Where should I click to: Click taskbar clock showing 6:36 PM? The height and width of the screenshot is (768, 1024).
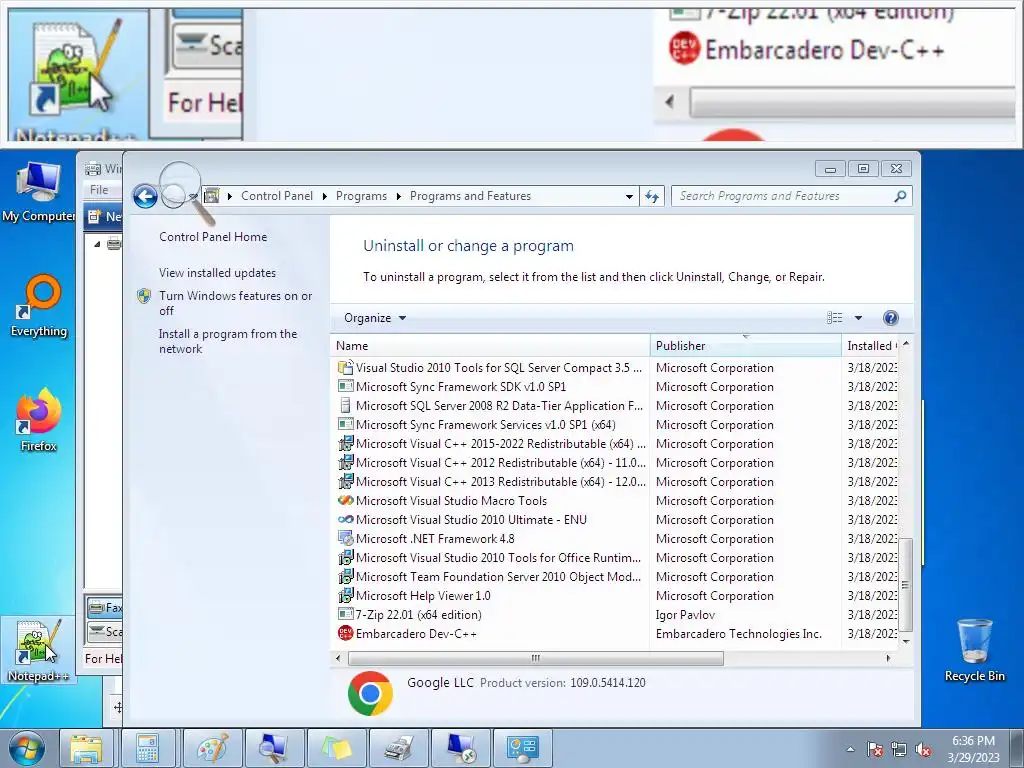click(973, 749)
